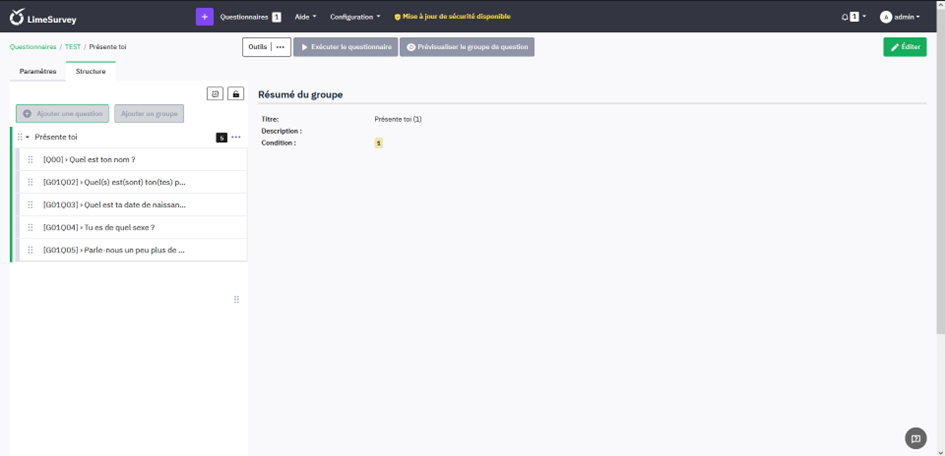Switch to the Paramètres tab
Image resolution: width=945 pixels, height=456 pixels.
[38, 72]
